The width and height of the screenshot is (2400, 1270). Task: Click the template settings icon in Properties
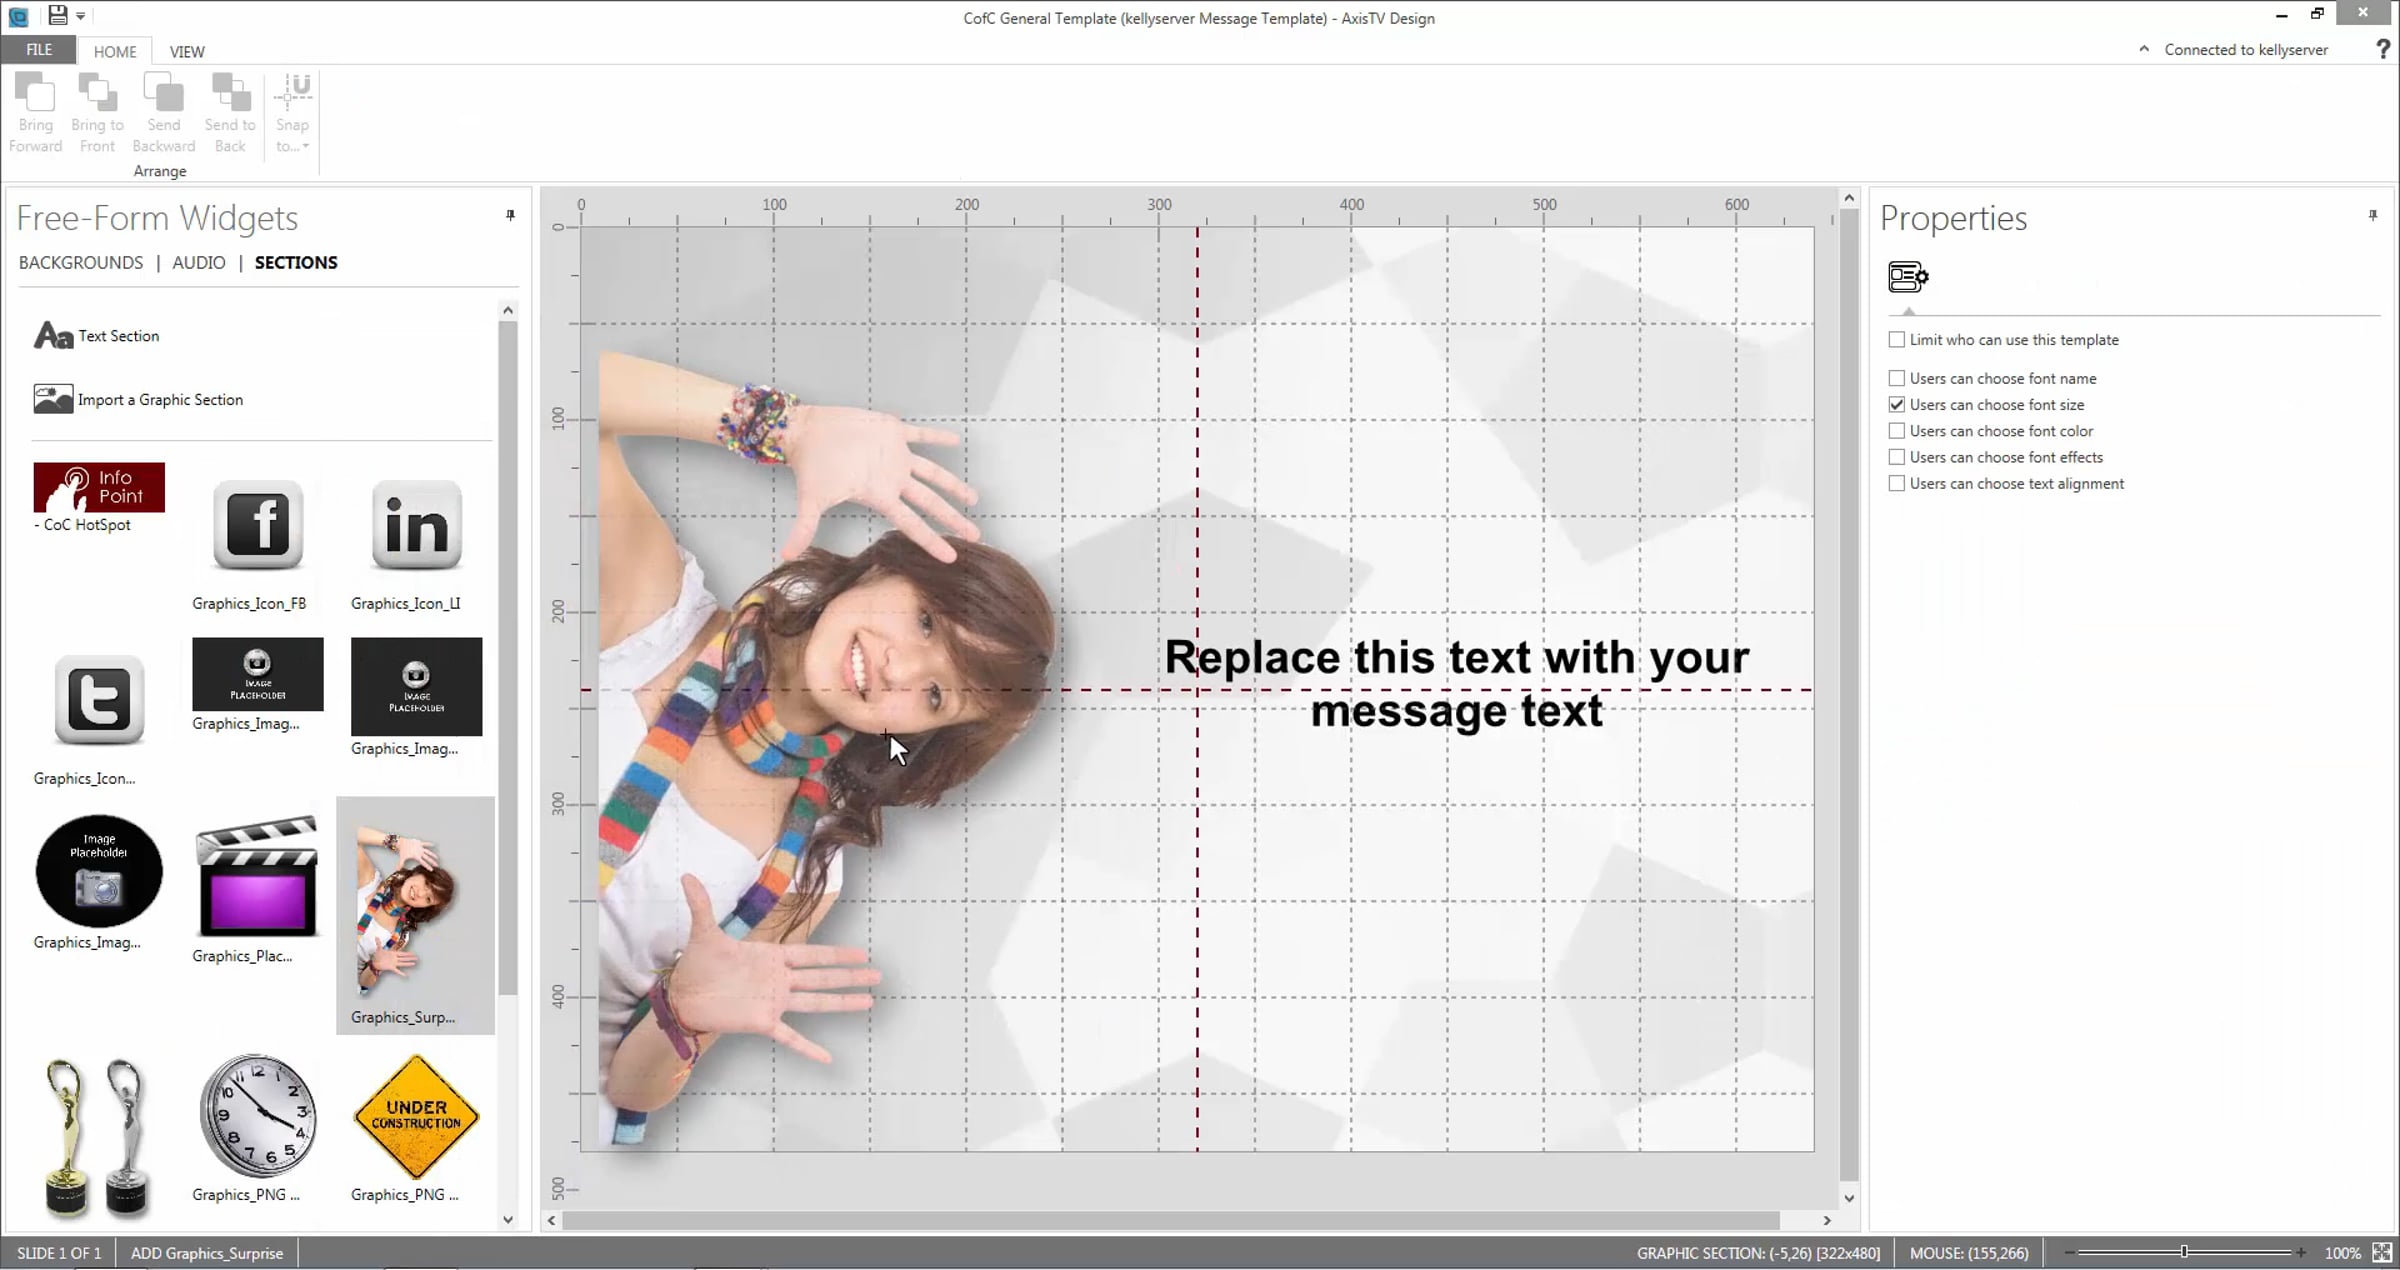[x=1907, y=277]
